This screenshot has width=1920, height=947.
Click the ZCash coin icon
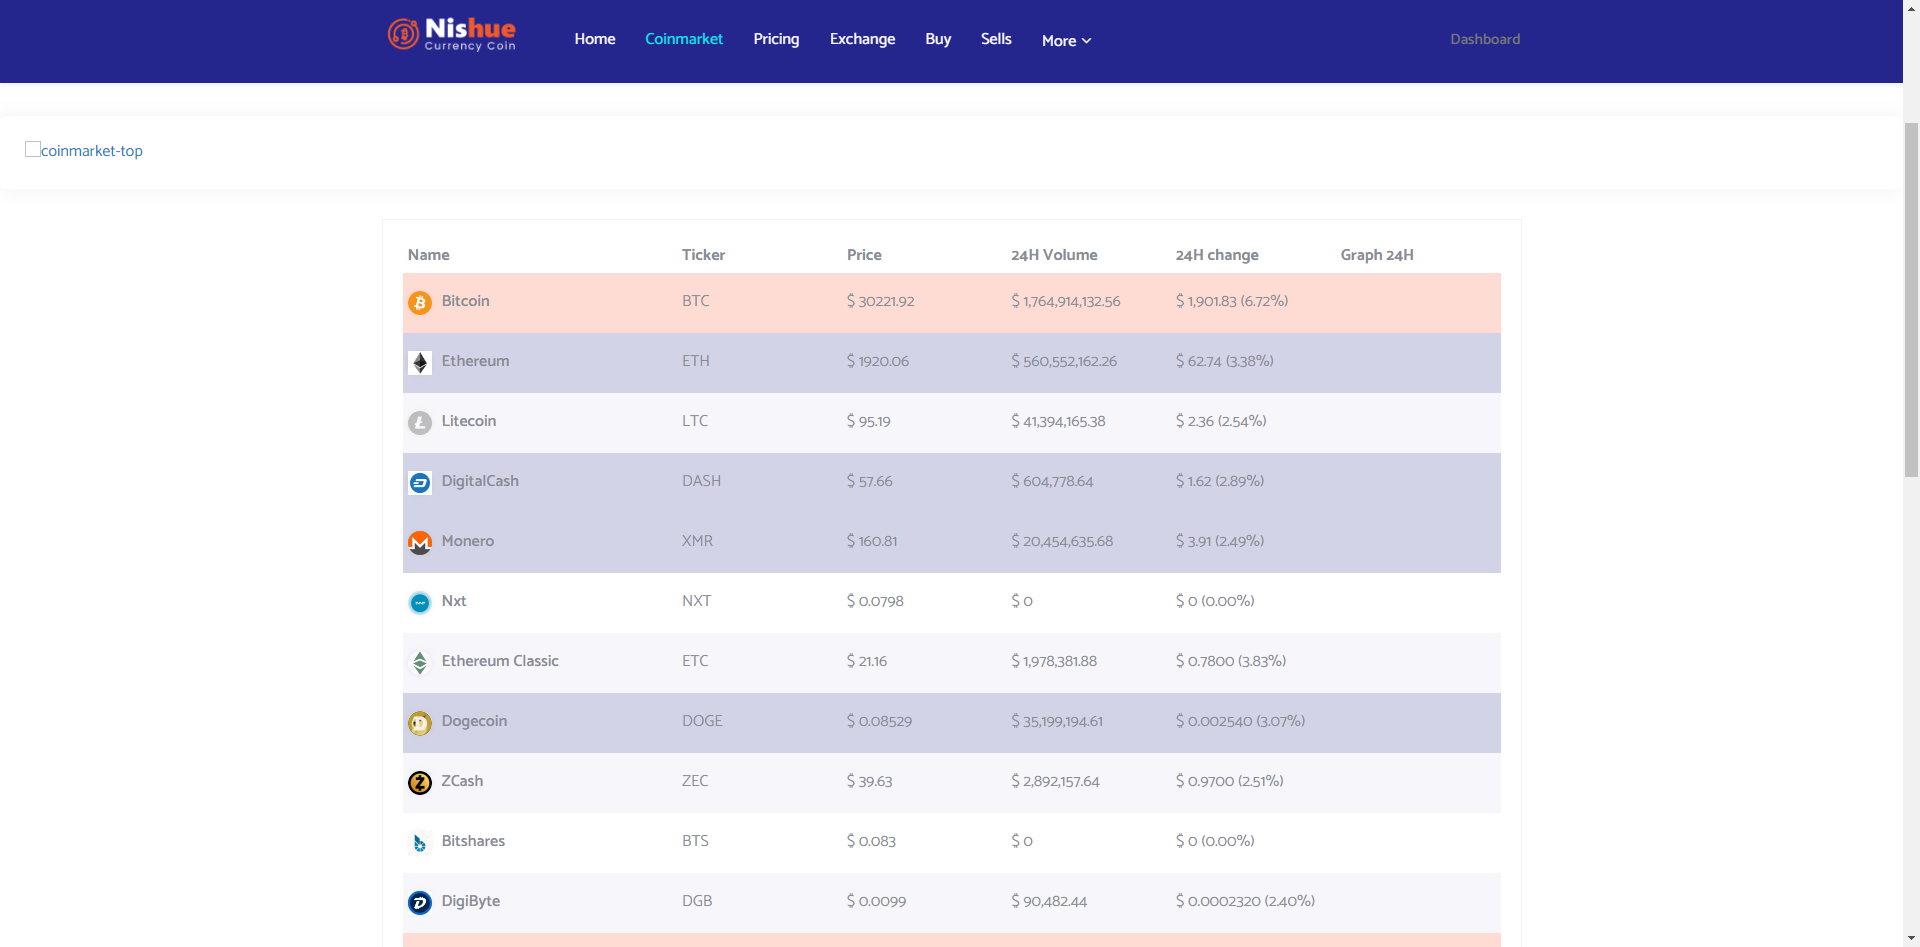coord(420,782)
